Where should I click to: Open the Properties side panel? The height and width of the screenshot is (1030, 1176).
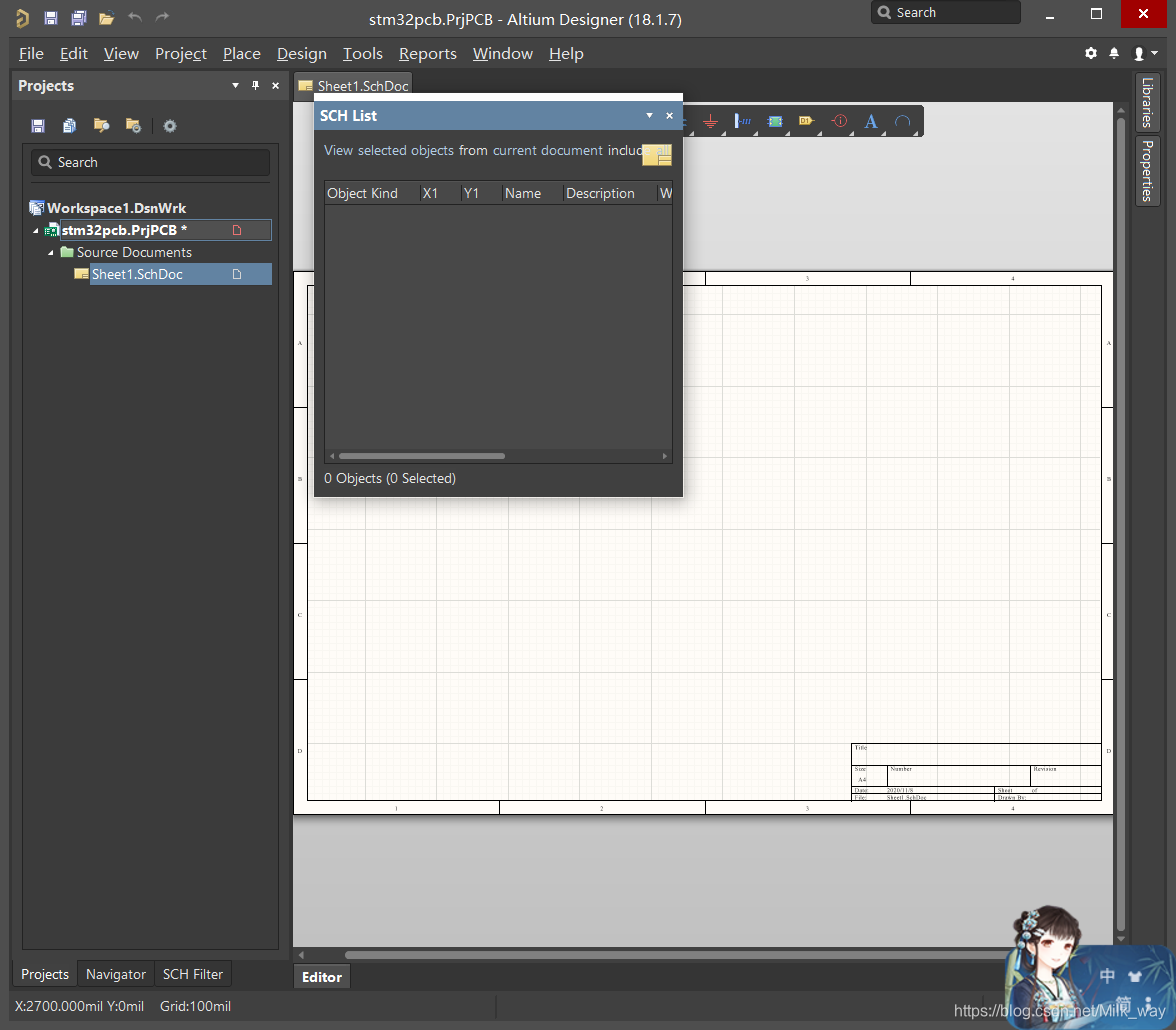(1147, 170)
